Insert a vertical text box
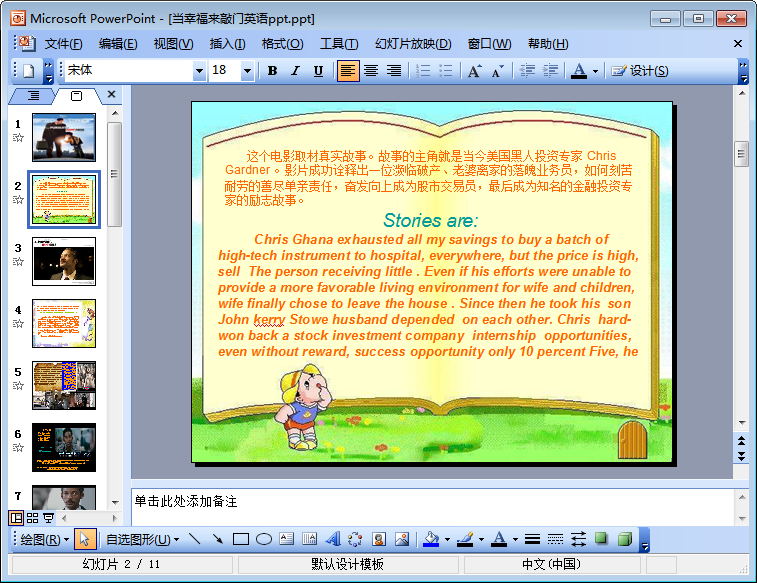 (x=309, y=539)
